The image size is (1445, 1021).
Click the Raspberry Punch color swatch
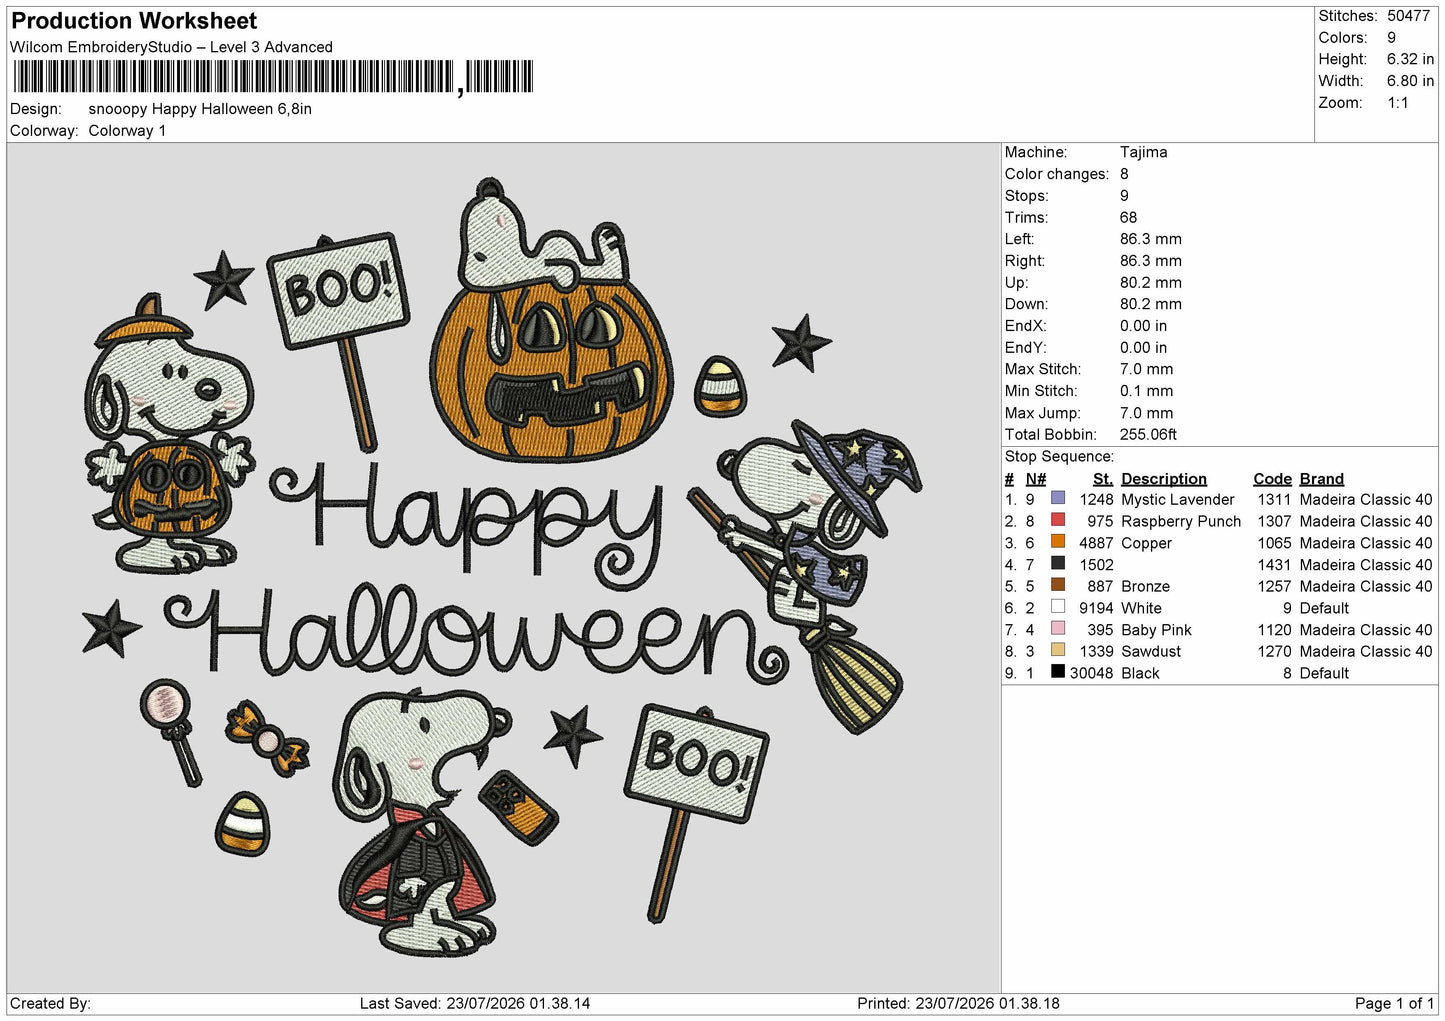1058,520
